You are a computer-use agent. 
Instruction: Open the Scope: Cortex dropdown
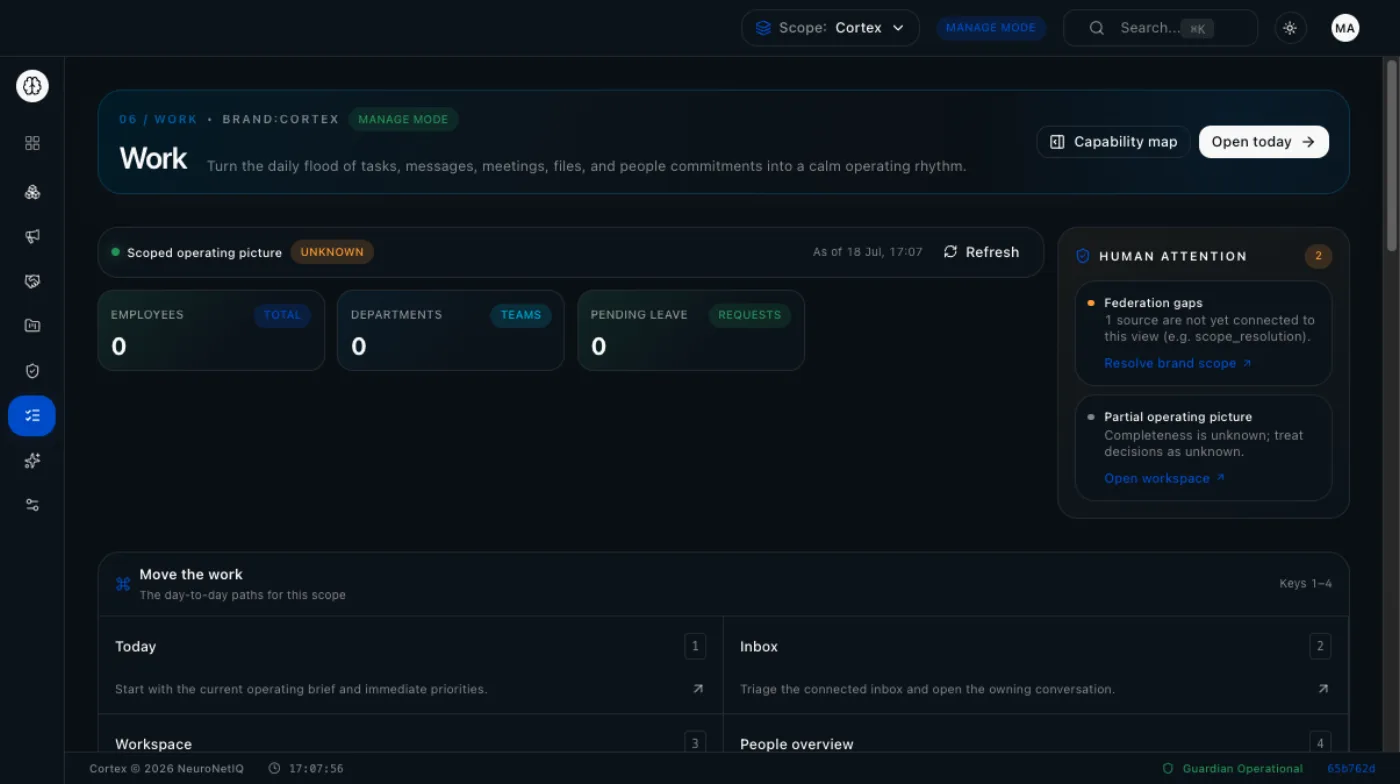coord(830,28)
